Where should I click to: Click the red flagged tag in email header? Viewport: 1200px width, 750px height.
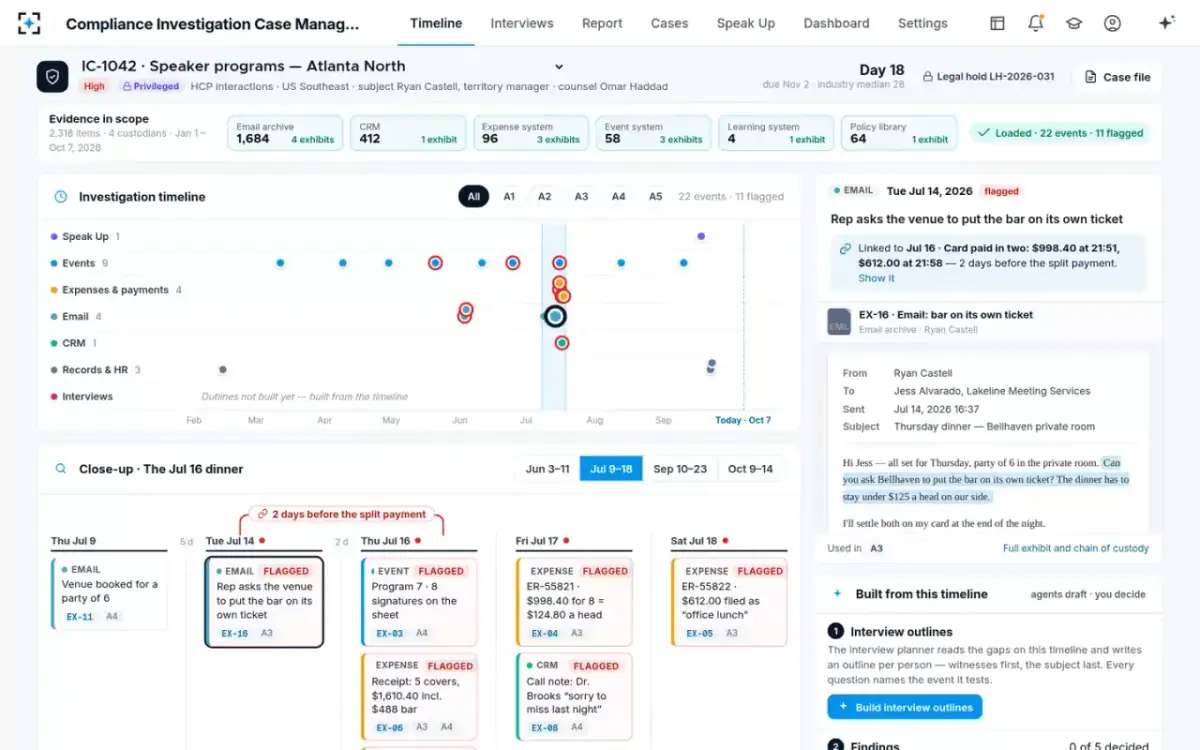[1001, 191]
